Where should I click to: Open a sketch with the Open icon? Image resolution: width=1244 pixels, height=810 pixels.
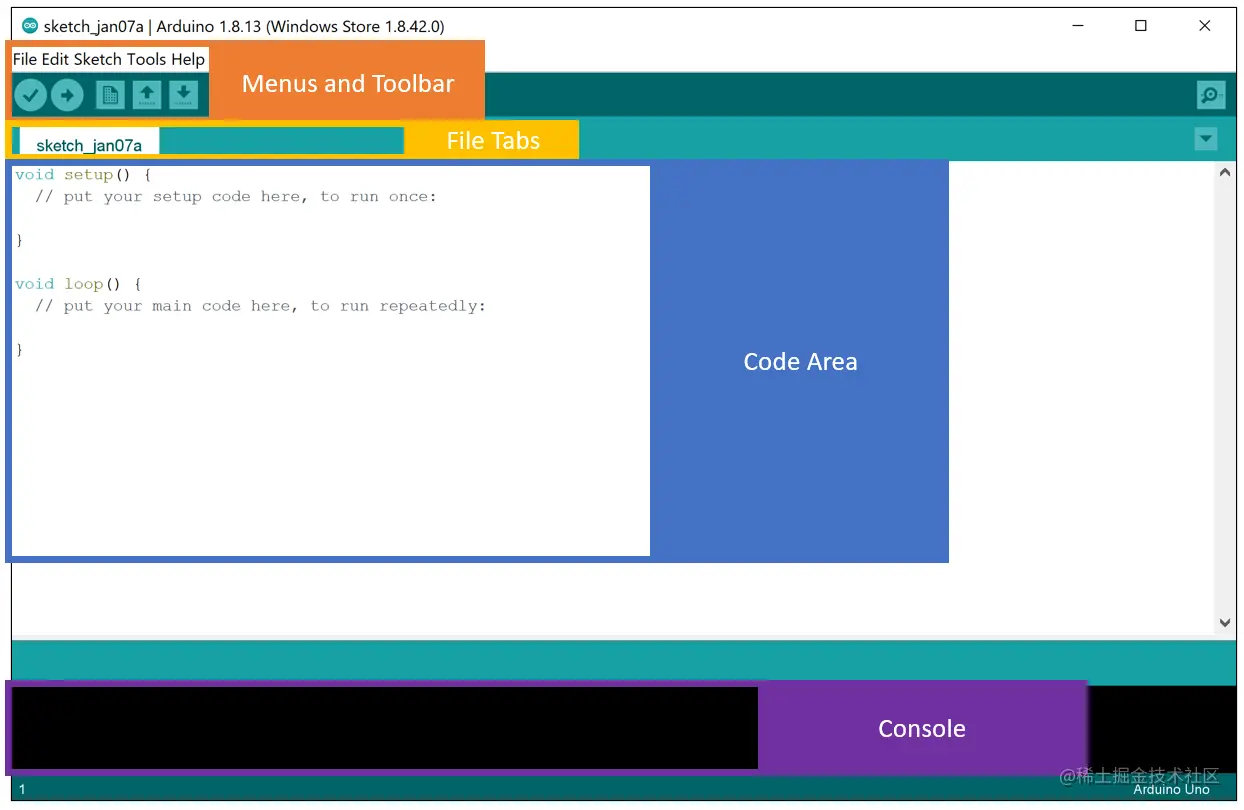[x=147, y=95]
